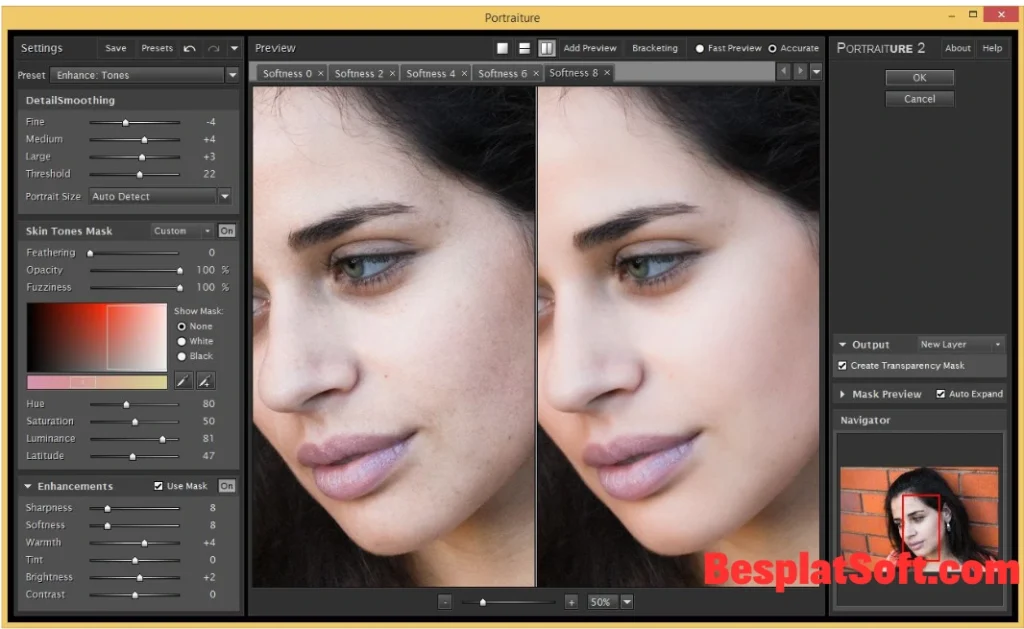The width and height of the screenshot is (1024, 629).
Task: Switch to the Softness 4 preview tab
Action: tap(432, 72)
